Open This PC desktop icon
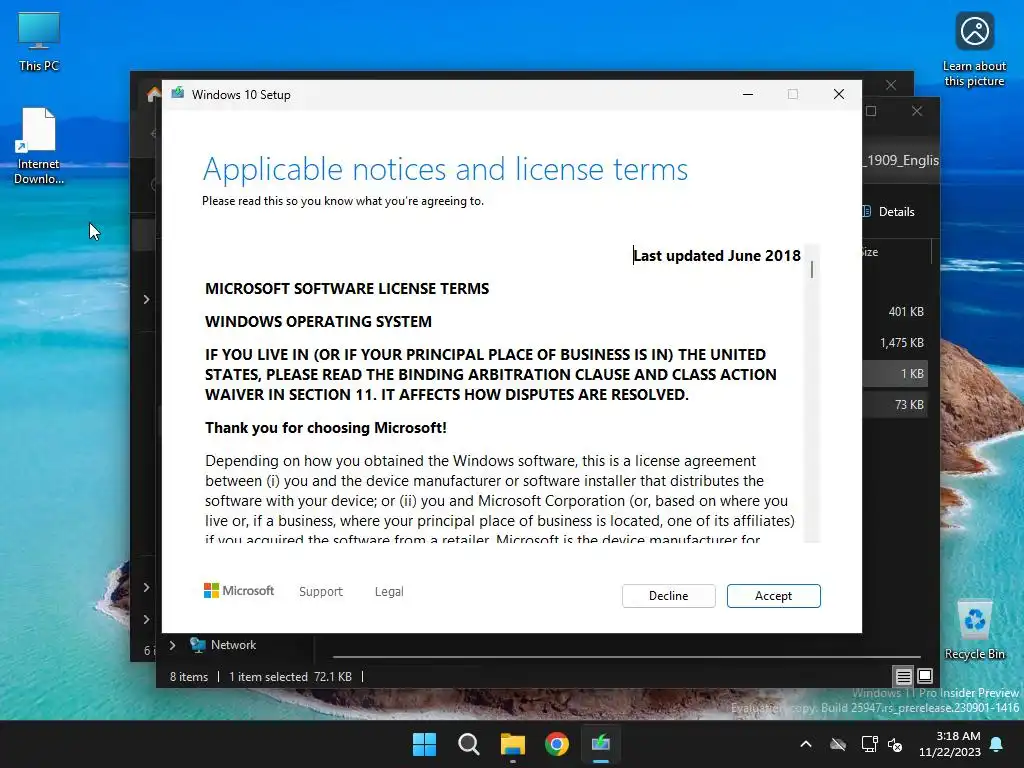This screenshot has width=1024, height=768. (x=39, y=41)
